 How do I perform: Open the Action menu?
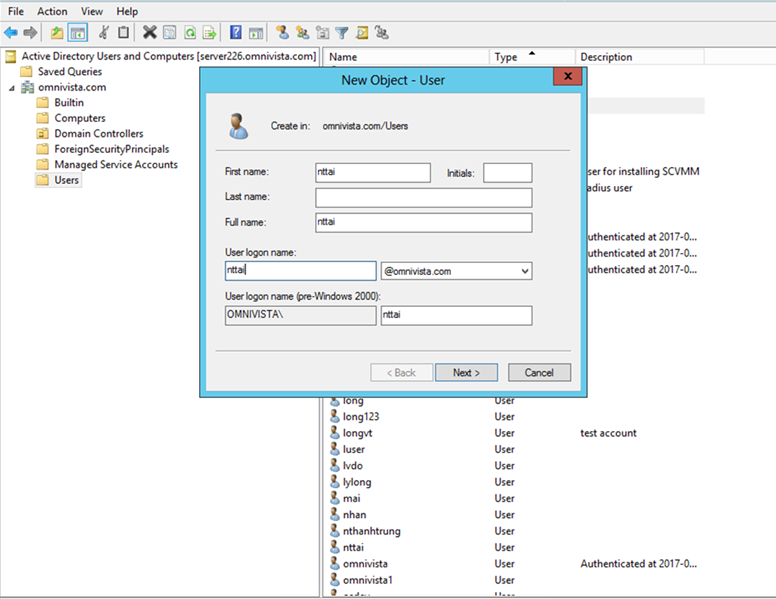(52, 11)
